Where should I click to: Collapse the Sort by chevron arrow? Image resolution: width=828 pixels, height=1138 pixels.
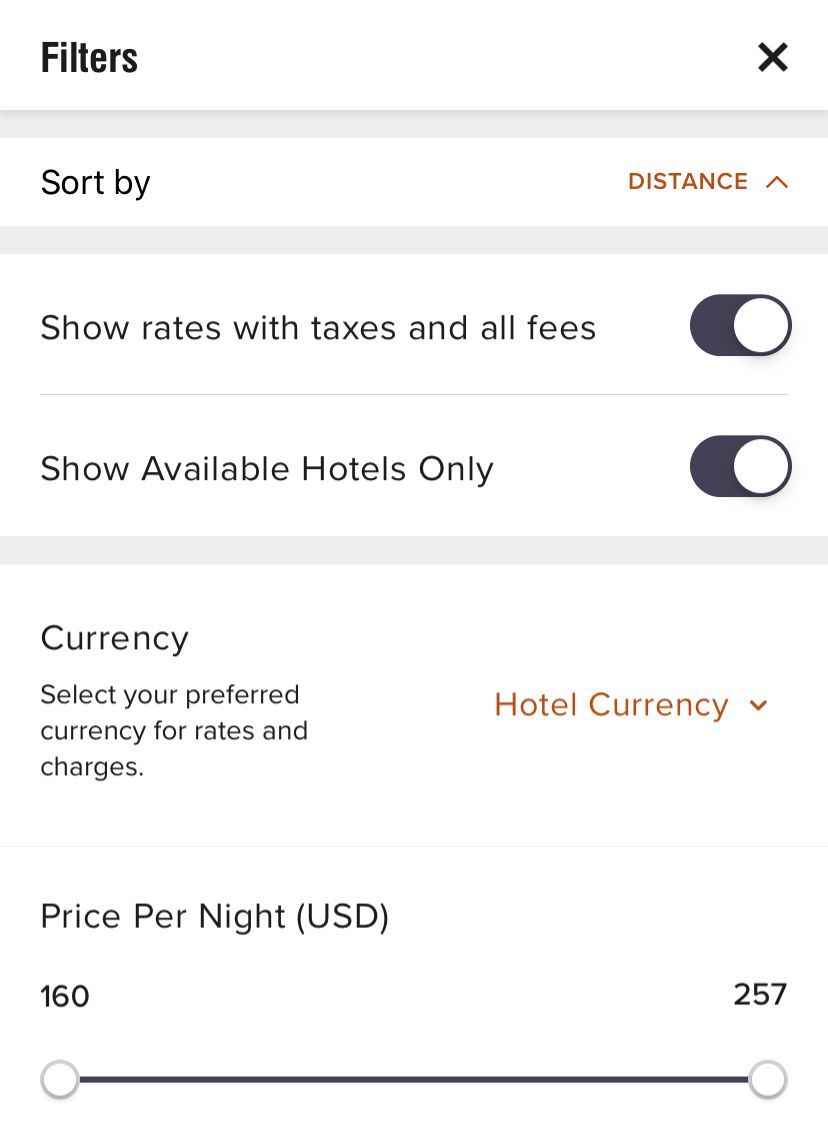777,182
